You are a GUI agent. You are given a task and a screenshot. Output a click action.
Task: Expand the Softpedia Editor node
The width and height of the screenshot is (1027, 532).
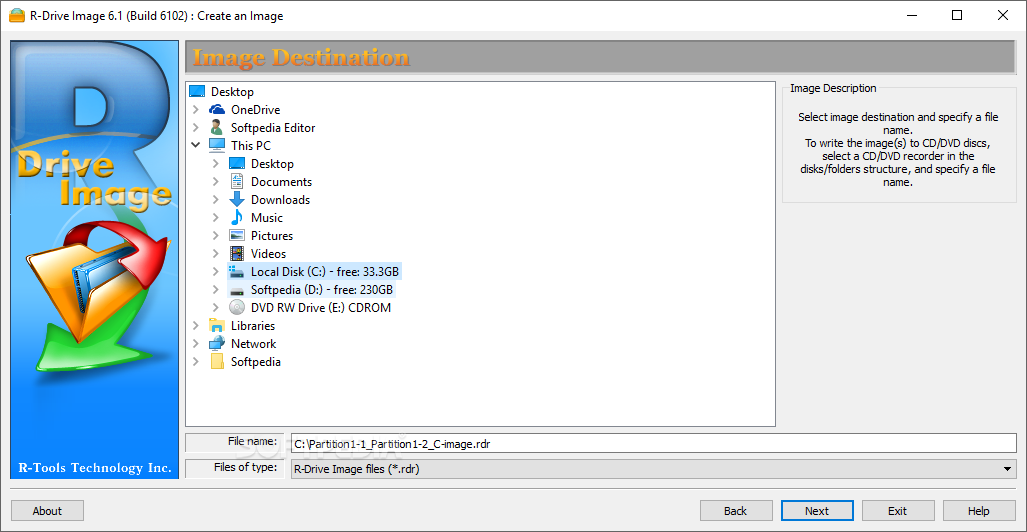click(196, 128)
